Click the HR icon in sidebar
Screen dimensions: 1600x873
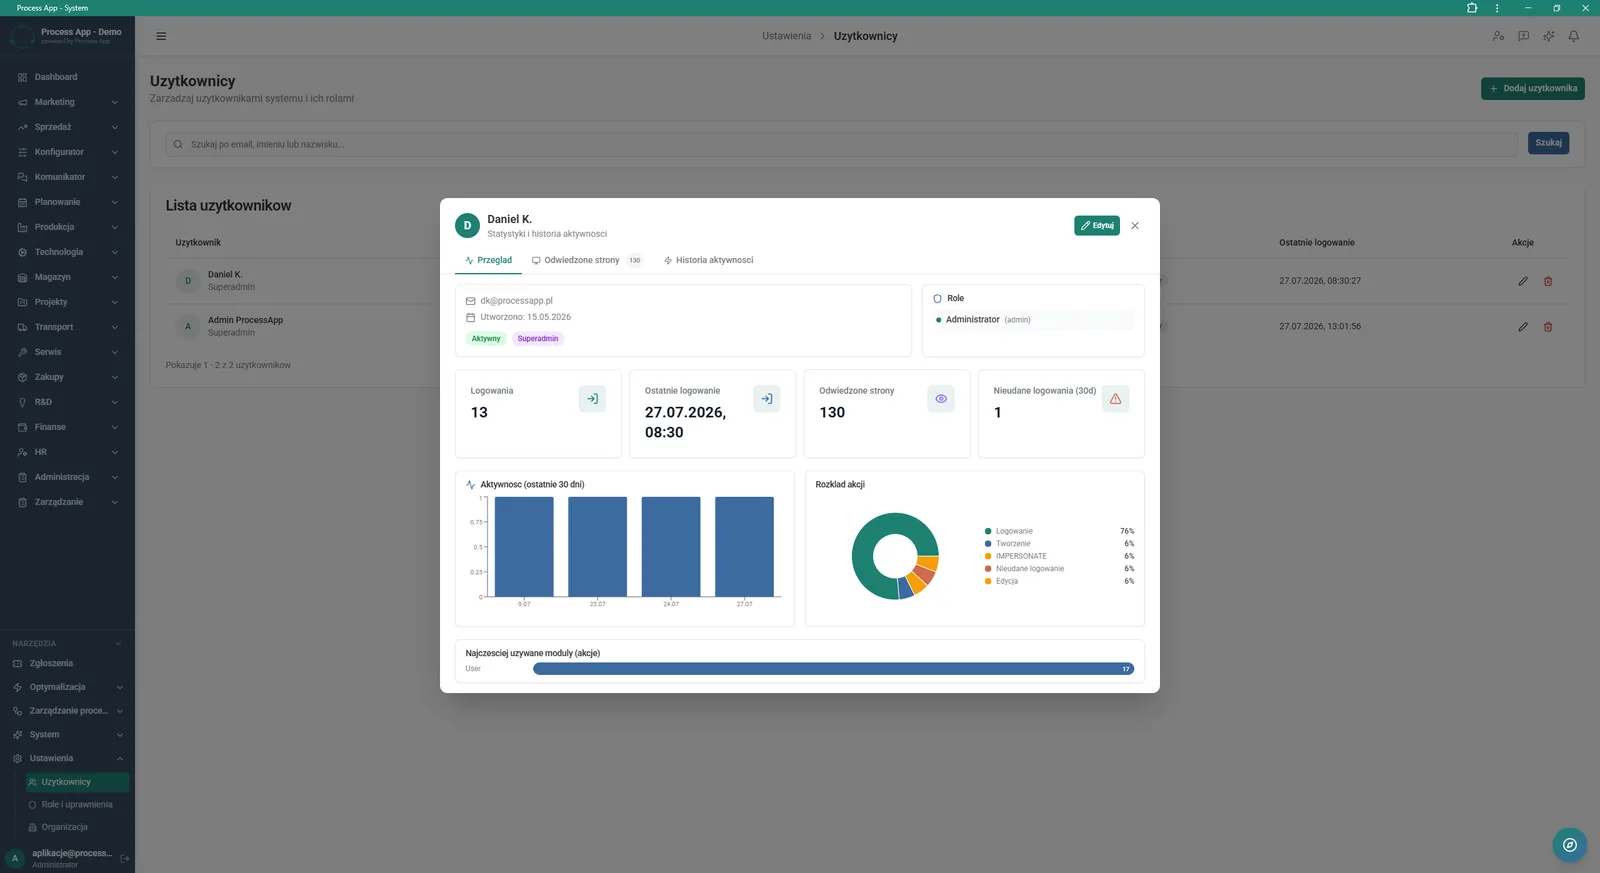tap(22, 452)
